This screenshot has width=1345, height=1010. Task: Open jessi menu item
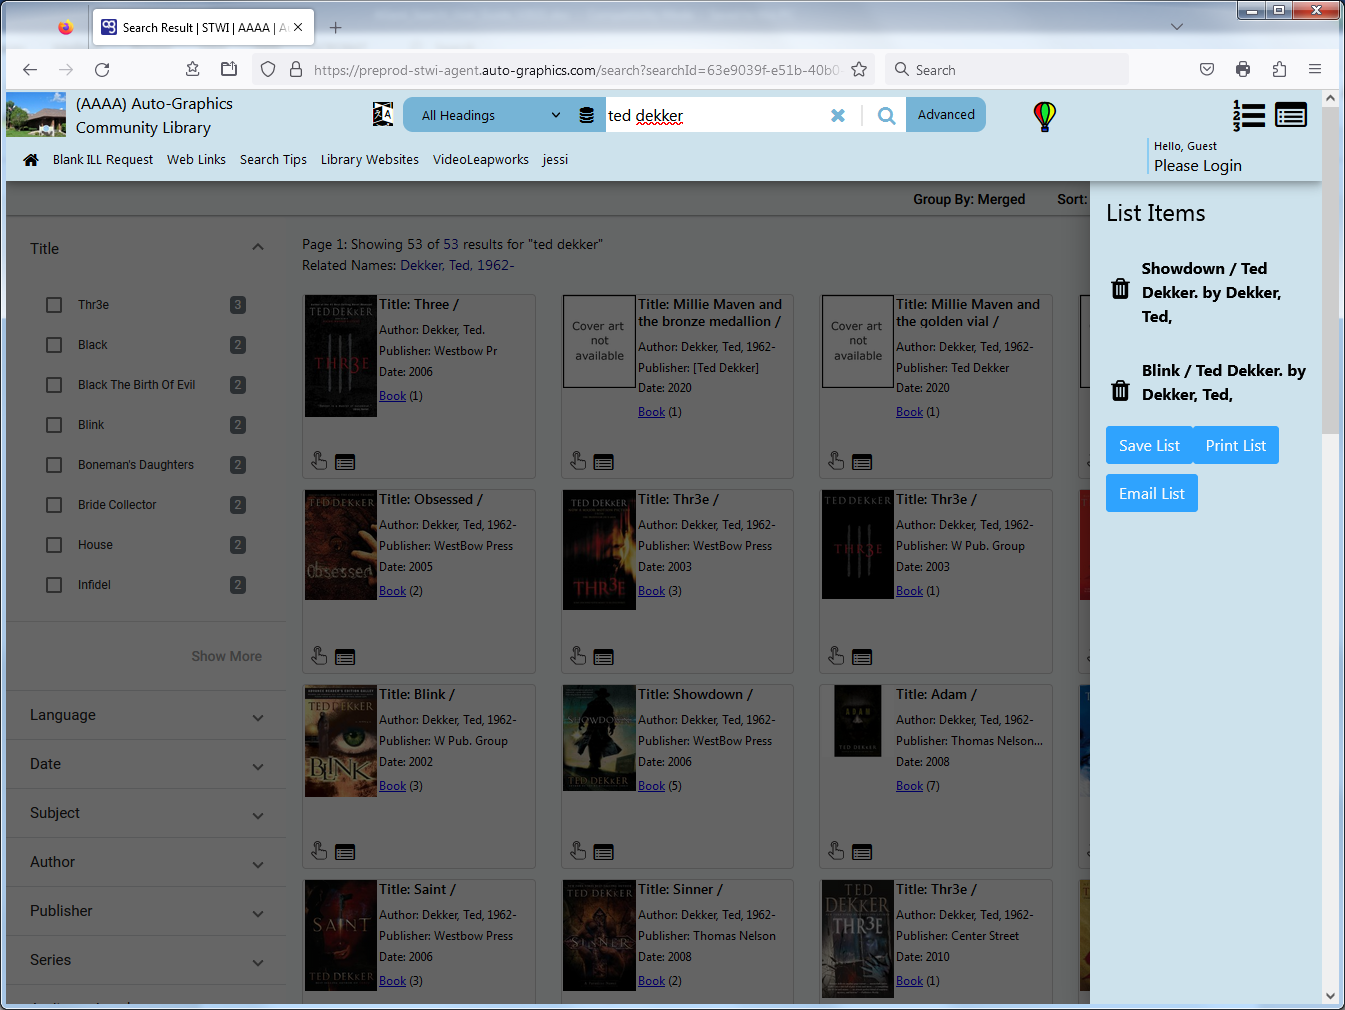point(555,160)
